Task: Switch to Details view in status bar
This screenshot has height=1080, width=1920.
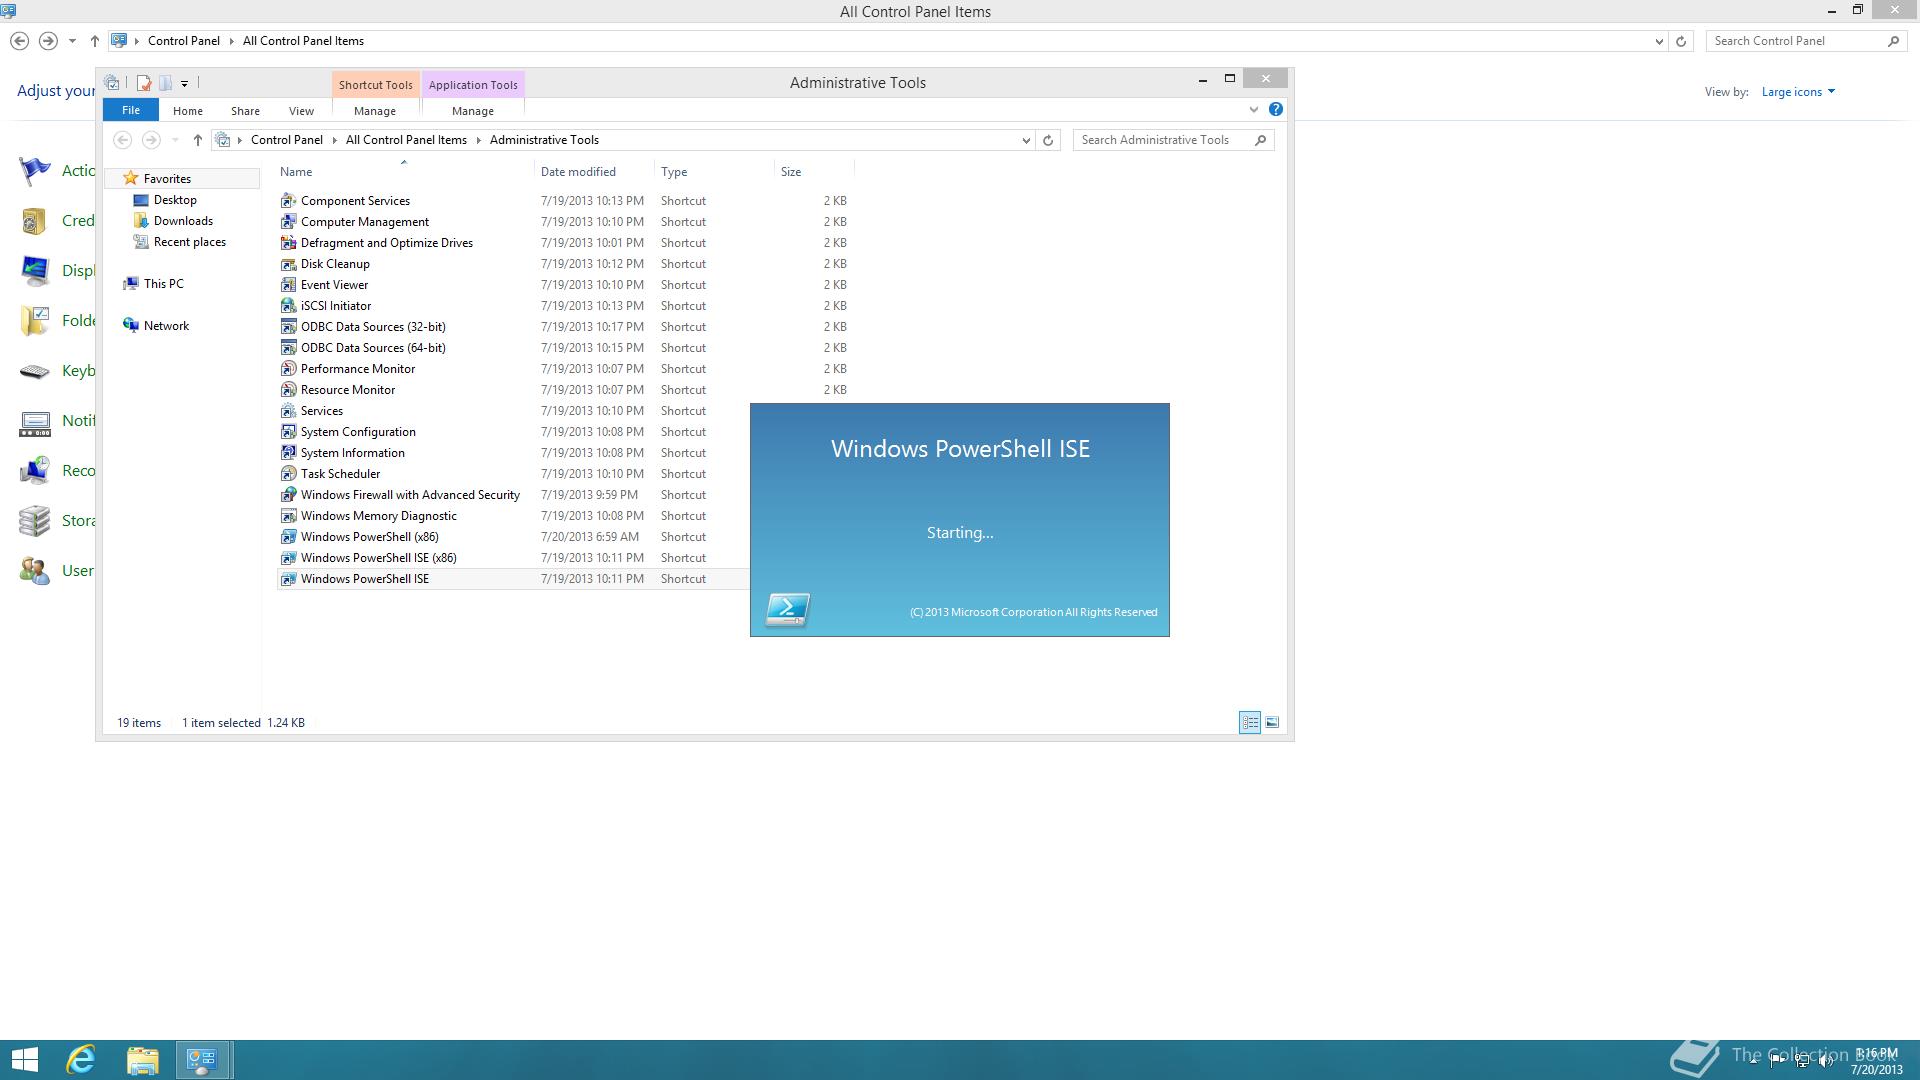Action: tap(1250, 722)
